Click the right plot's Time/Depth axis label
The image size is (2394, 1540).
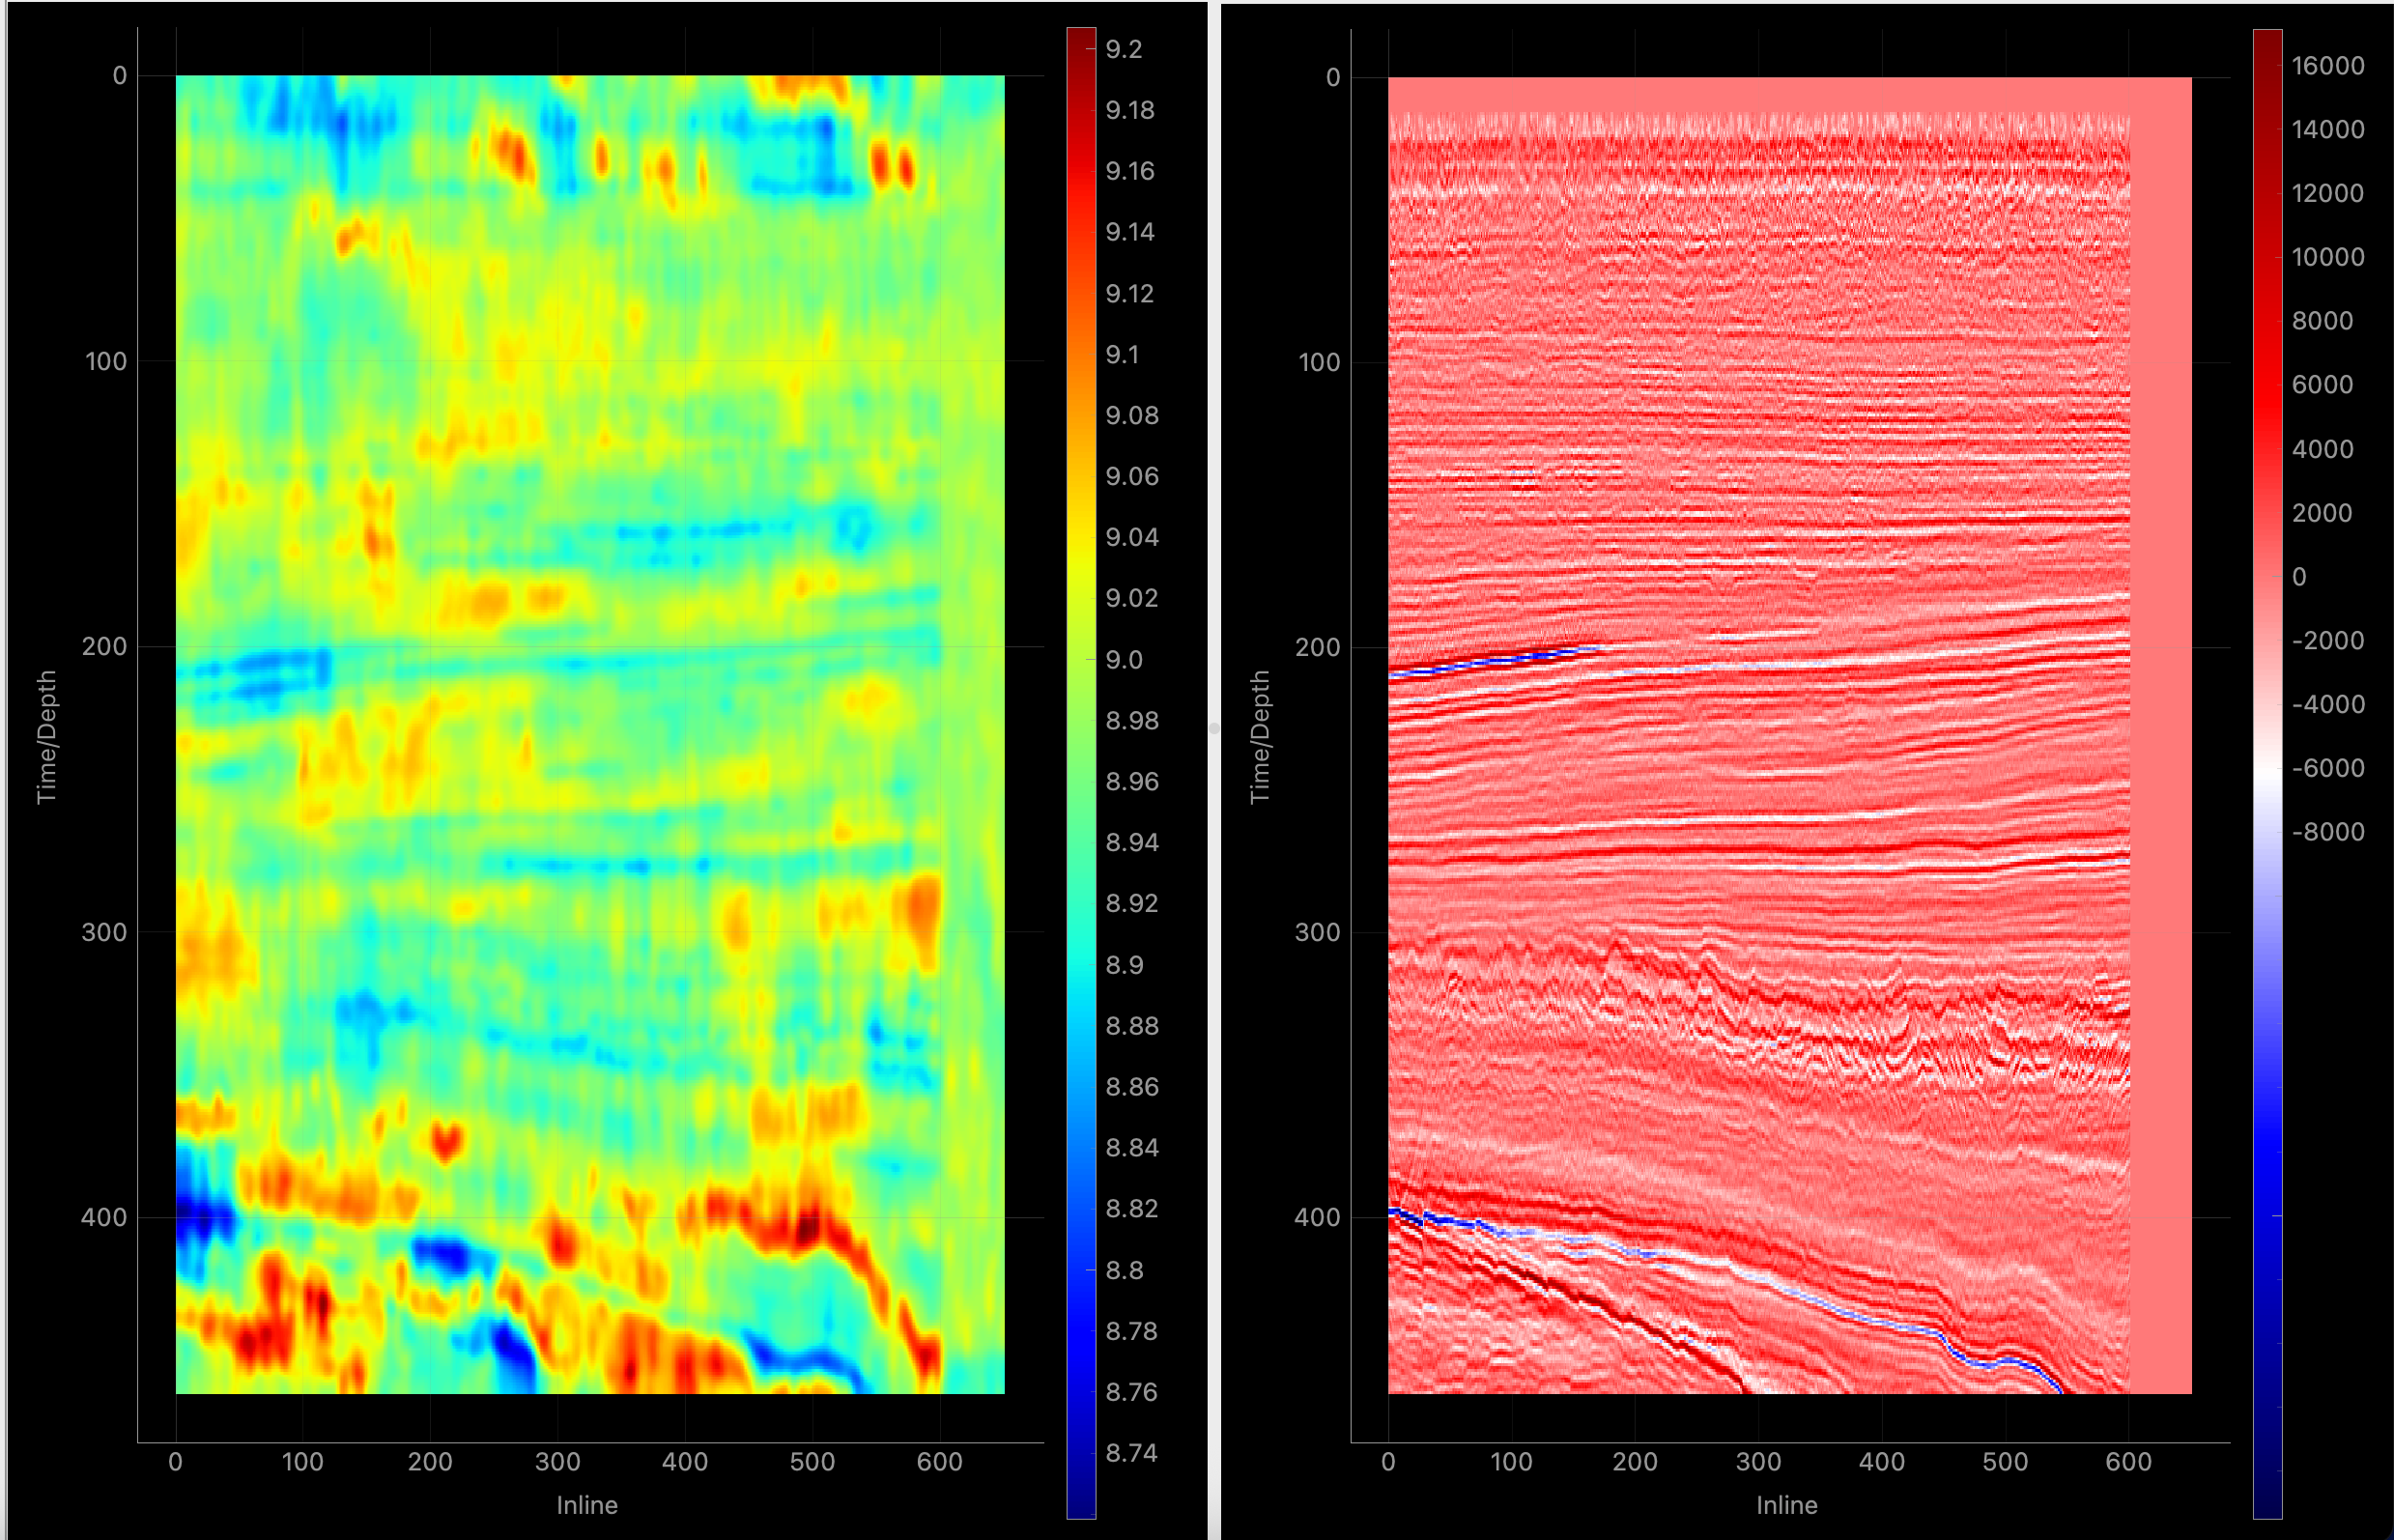coord(1259,736)
